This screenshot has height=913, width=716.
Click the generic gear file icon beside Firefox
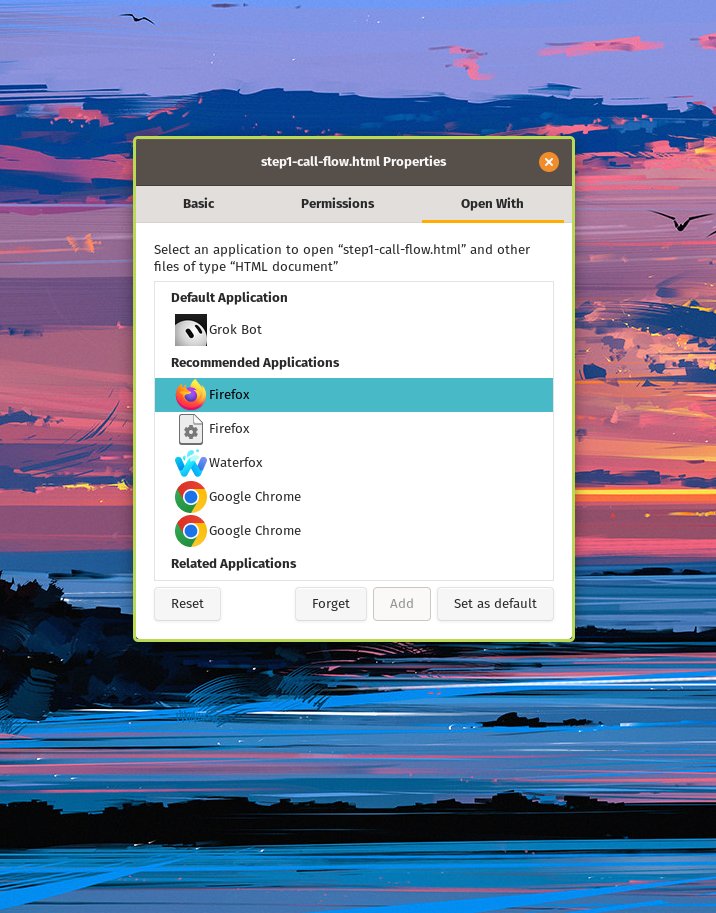[x=191, y=429]
